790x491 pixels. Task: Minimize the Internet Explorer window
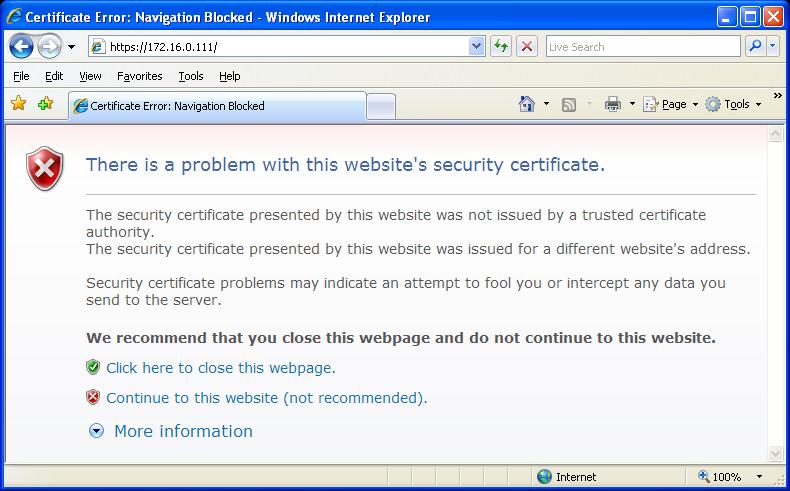coord(726,17)
